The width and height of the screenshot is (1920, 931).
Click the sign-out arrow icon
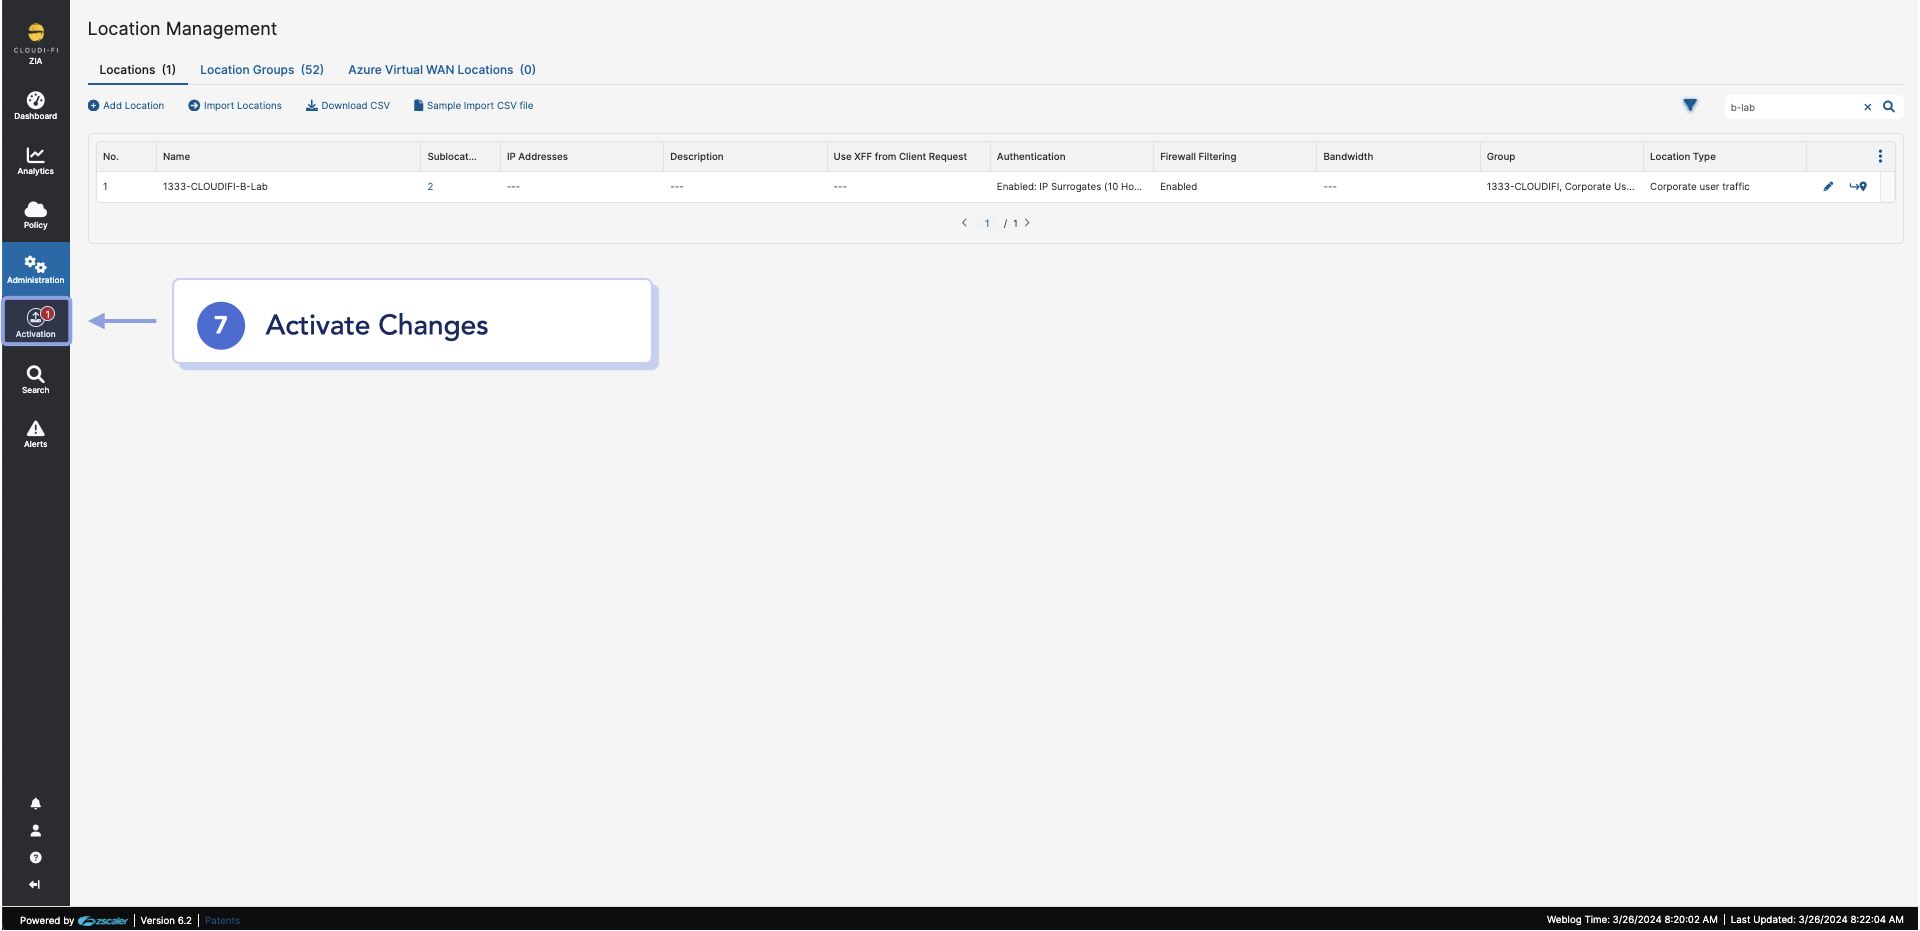(35, 884)
